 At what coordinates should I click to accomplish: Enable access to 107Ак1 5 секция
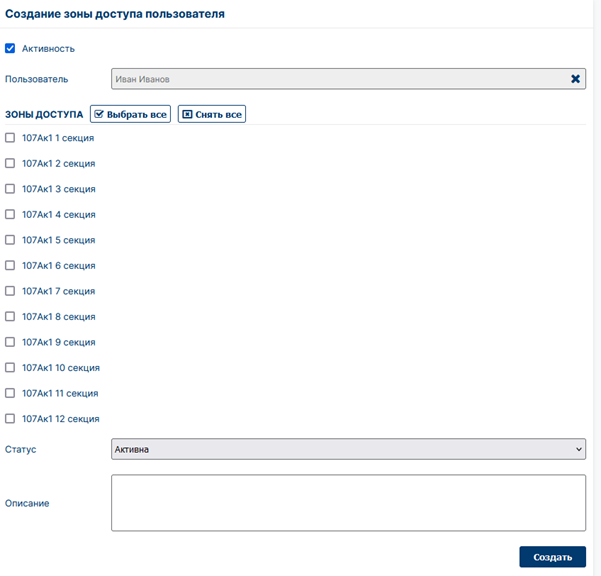pyautogui.click(x=10, y=240)
